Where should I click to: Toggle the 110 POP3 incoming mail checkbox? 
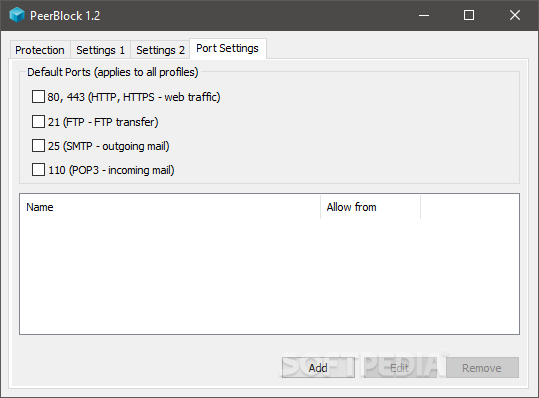click(x=38, y=170)
